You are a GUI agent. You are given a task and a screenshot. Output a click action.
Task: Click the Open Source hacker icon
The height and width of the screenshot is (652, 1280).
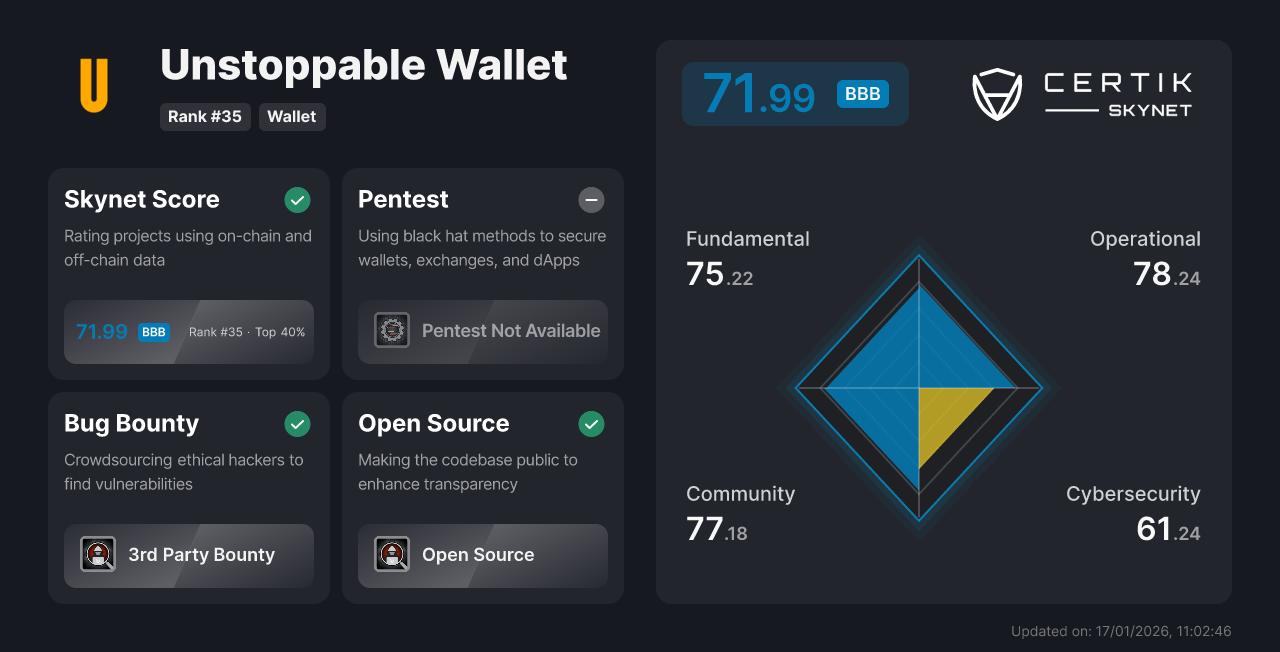click(392, 554)
